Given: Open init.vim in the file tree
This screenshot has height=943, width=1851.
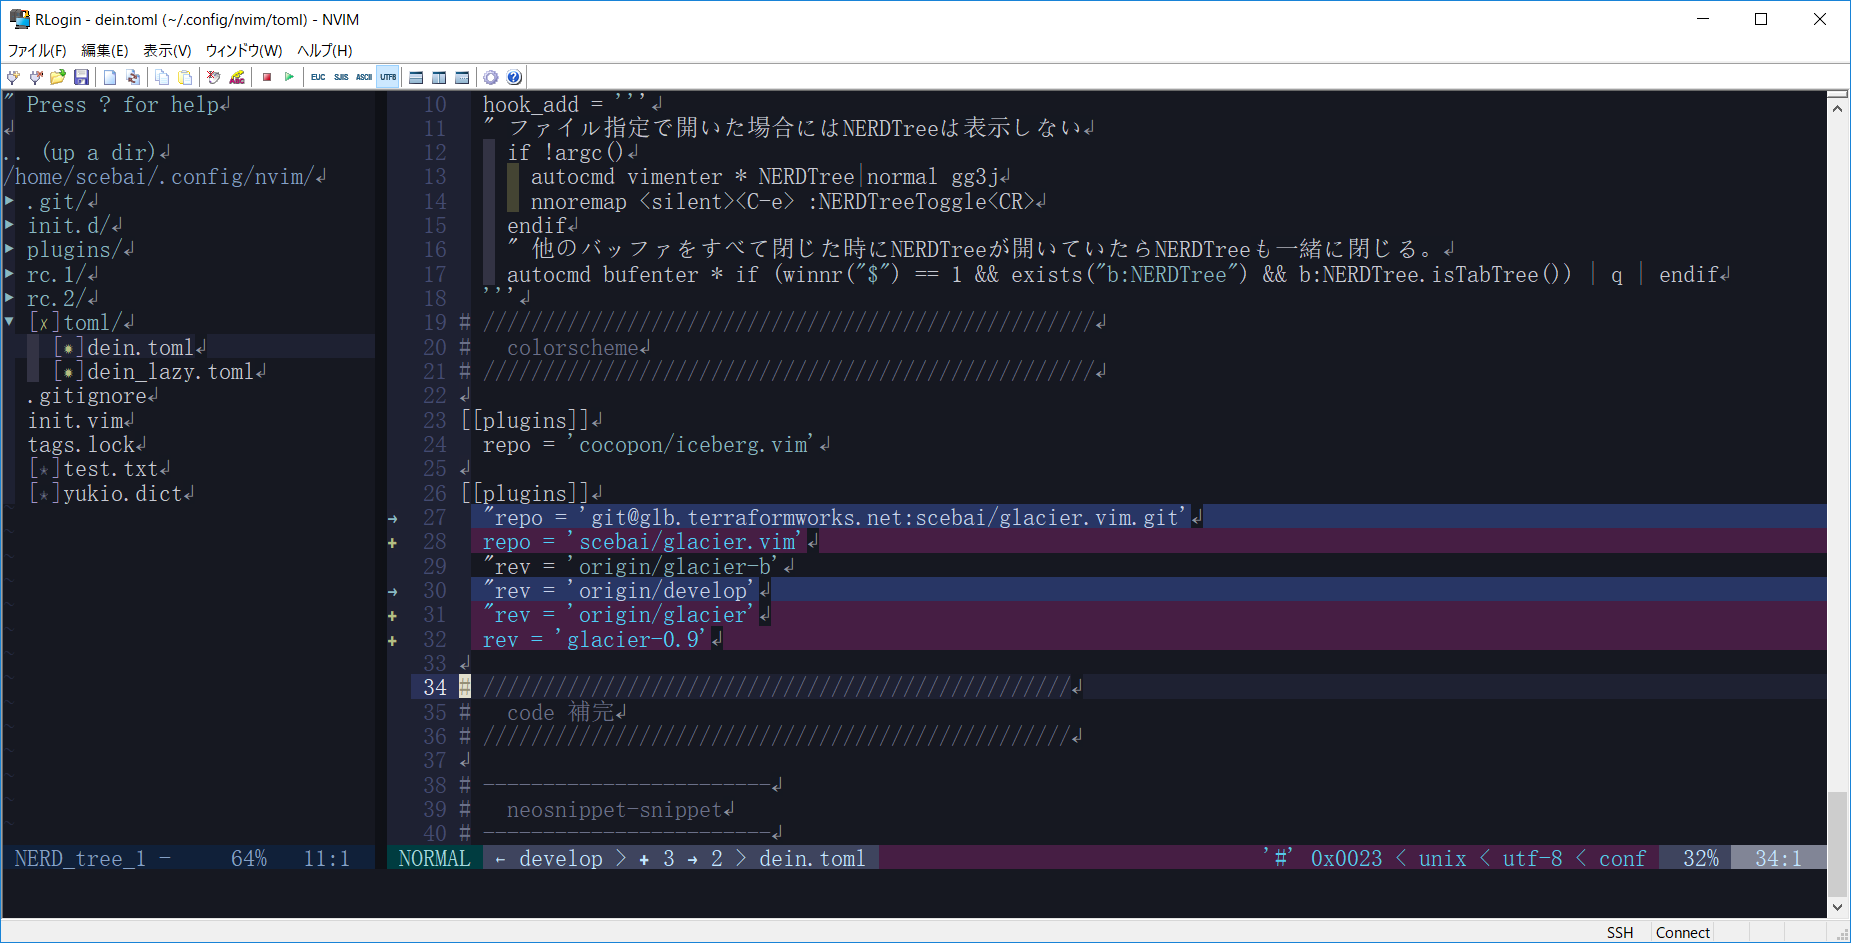Looking at the screenshot, I should pos(75,420).
